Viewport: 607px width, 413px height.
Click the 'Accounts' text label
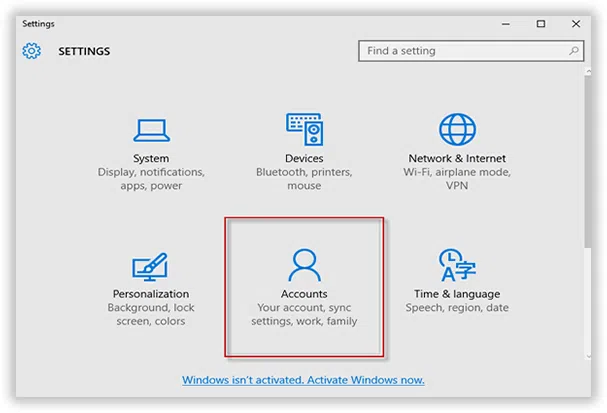click(304, 294)
